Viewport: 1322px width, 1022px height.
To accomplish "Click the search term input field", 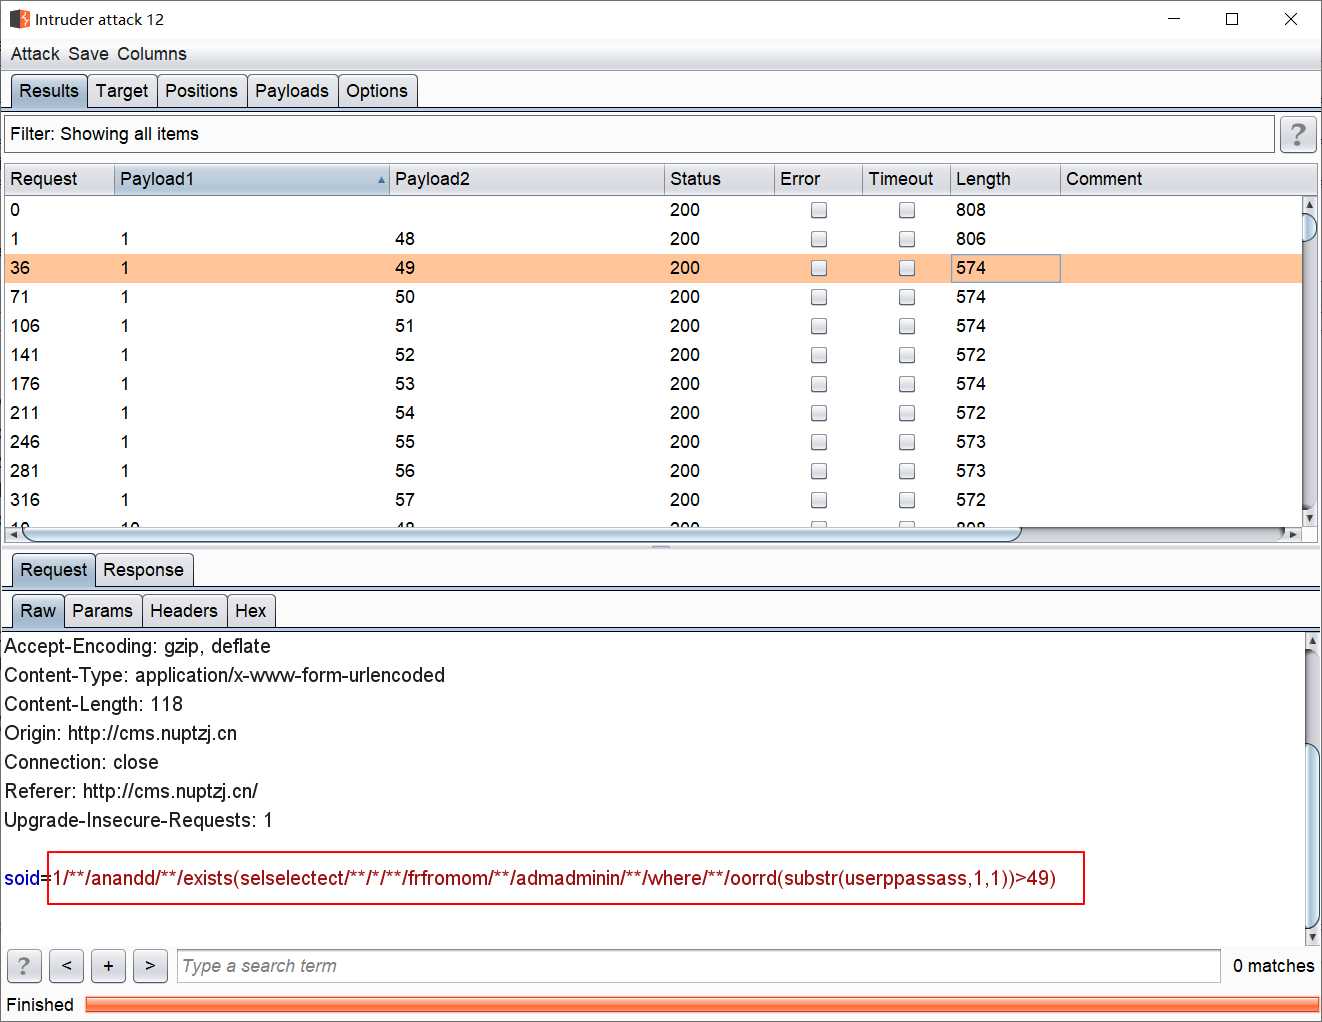I will tap(698, 966).
